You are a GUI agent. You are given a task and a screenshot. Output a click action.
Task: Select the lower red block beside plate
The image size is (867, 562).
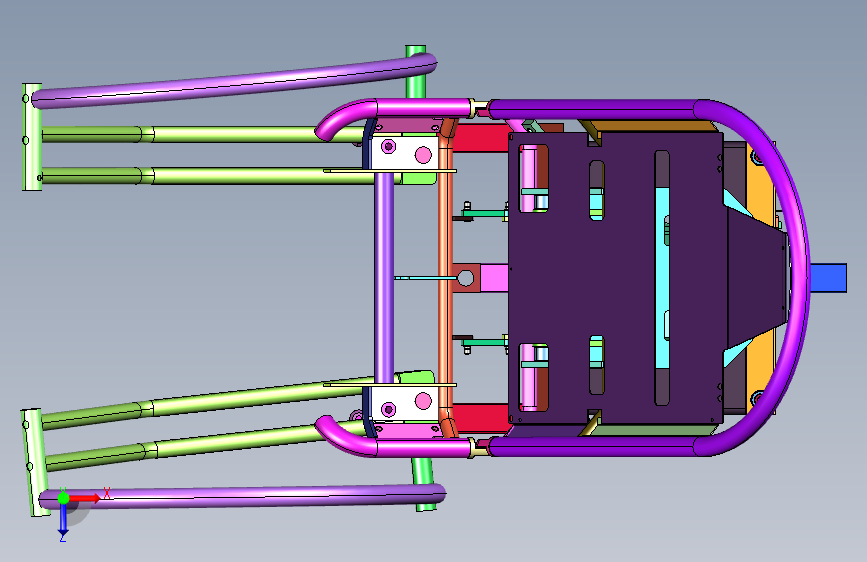480,418
